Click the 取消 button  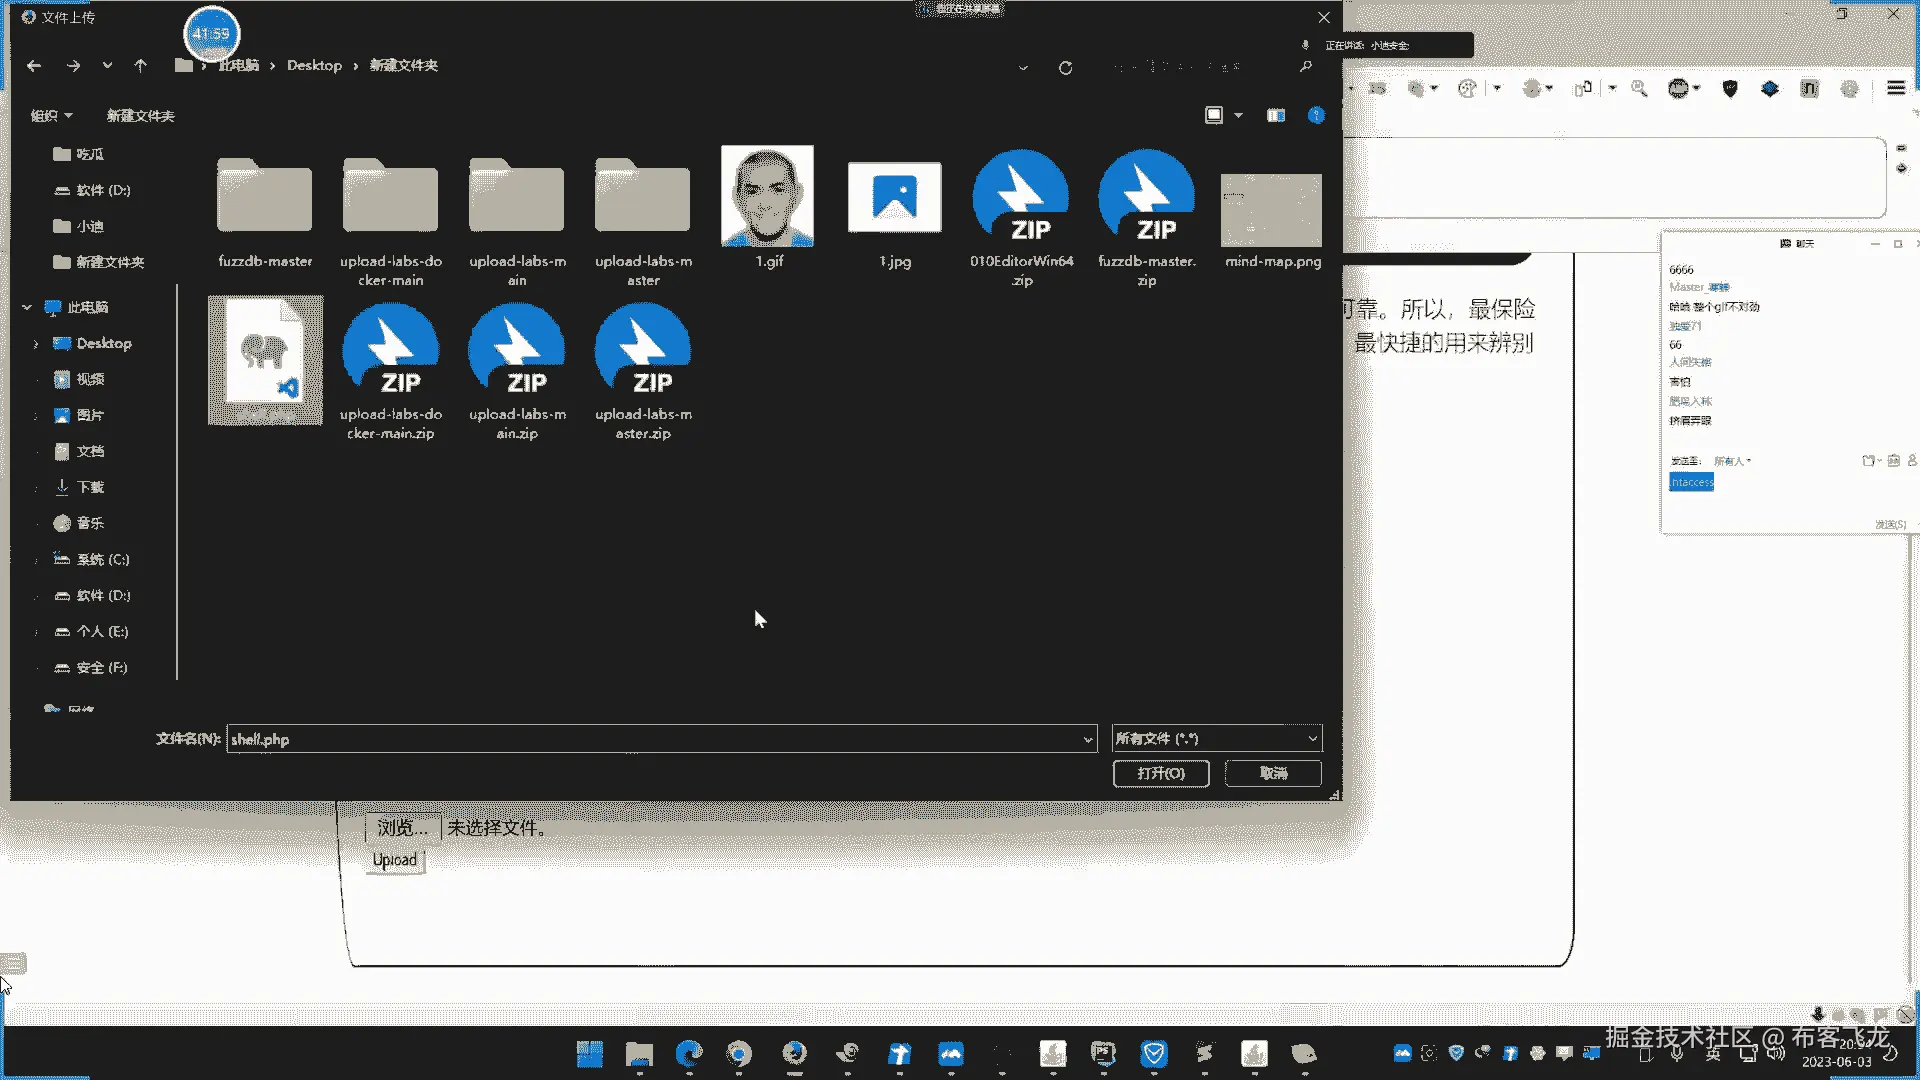click(1273, 773)
